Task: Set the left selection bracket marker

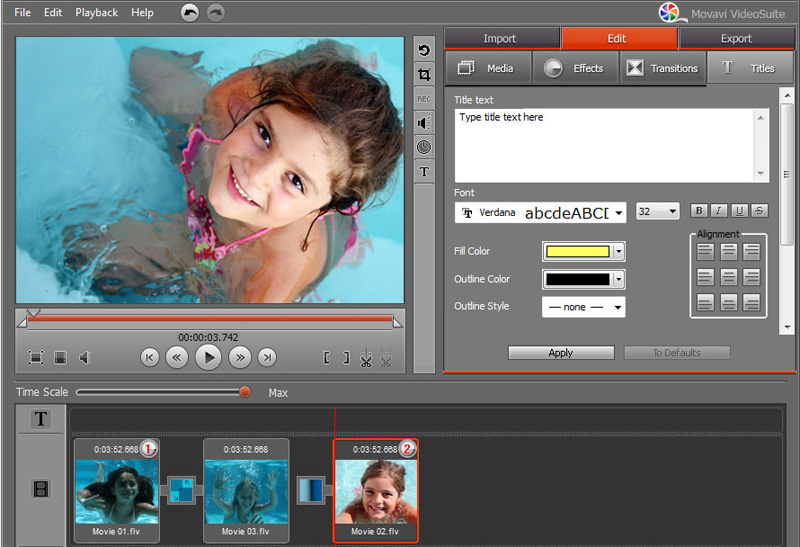Action: click(x=327, y=358)
